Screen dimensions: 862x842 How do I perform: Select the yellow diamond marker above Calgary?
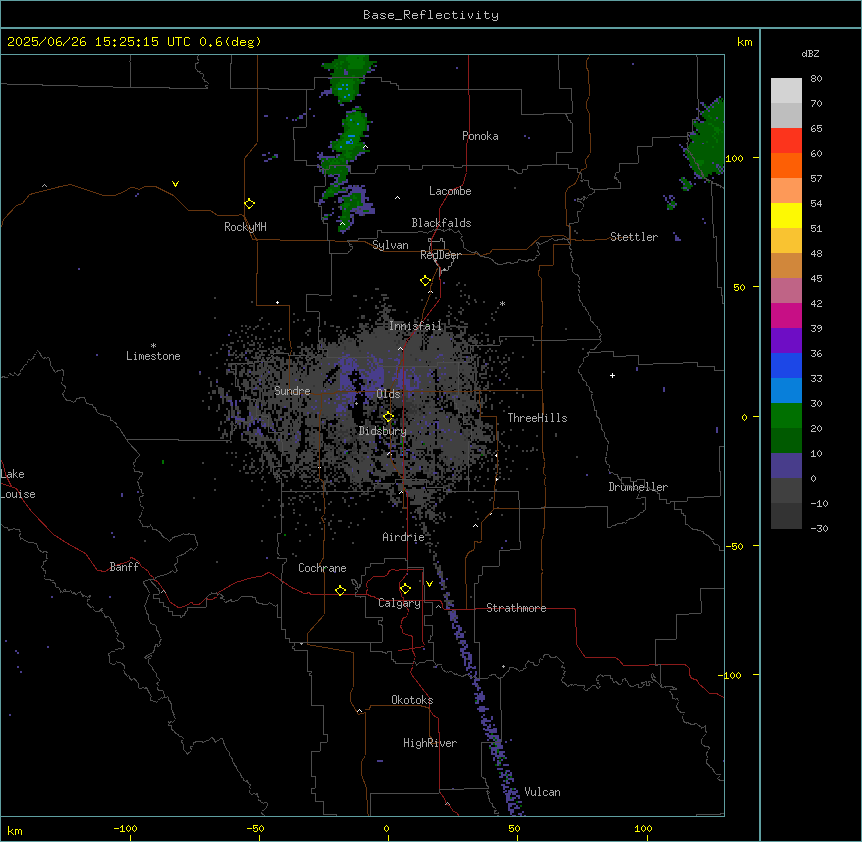click(x=405, y=589)
